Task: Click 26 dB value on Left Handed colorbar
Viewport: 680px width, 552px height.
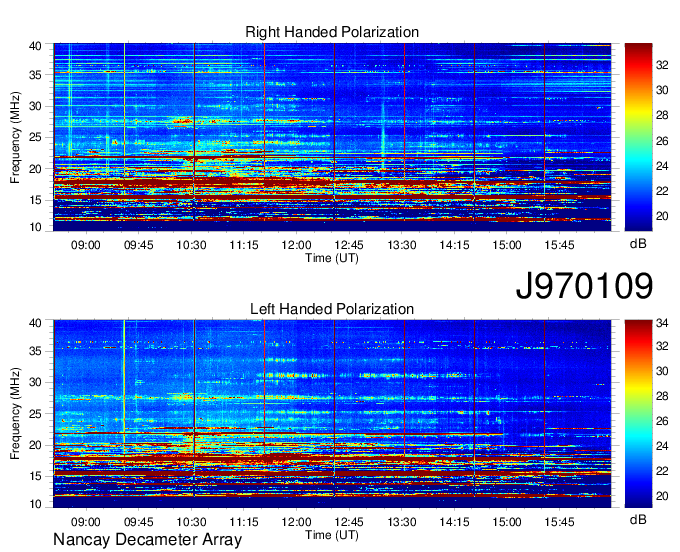Action: [662, 421]
